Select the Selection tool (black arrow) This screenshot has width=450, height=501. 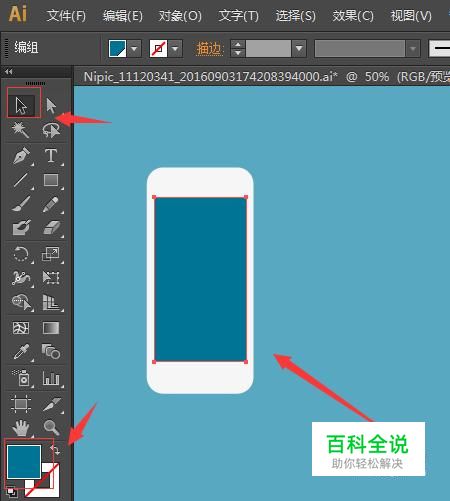(21, 106)
